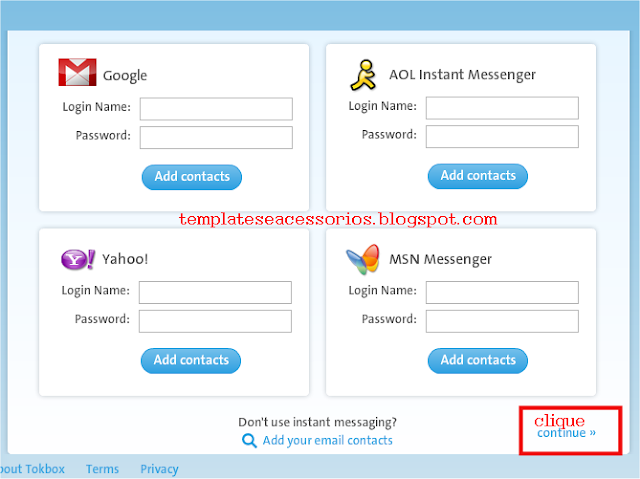Focus the Yahoo! Login Name field

[x=215, y=292]
